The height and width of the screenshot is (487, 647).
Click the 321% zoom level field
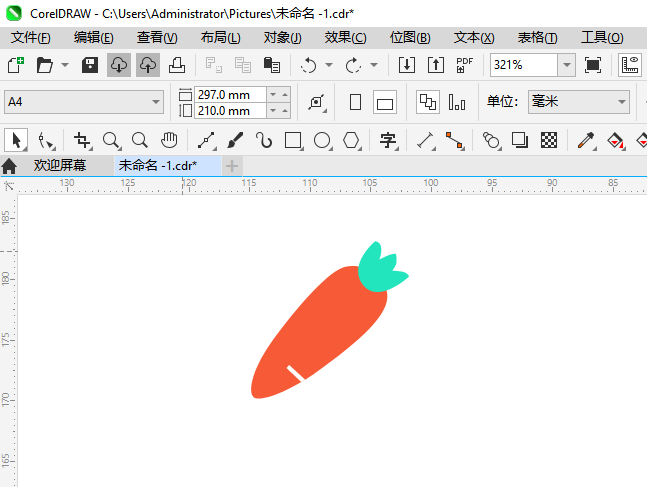pos(524,65)
